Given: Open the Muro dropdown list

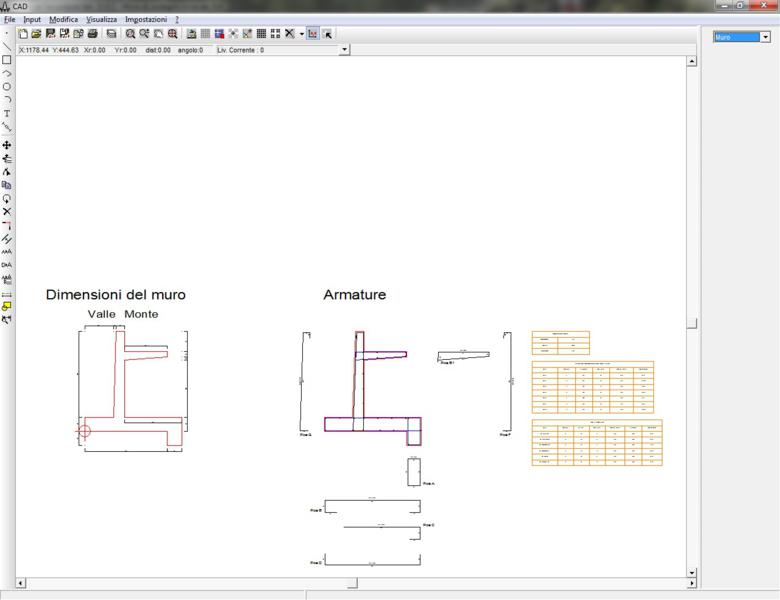Looking at the screenshot, I should pyautogui.click(x=765, y=37).
